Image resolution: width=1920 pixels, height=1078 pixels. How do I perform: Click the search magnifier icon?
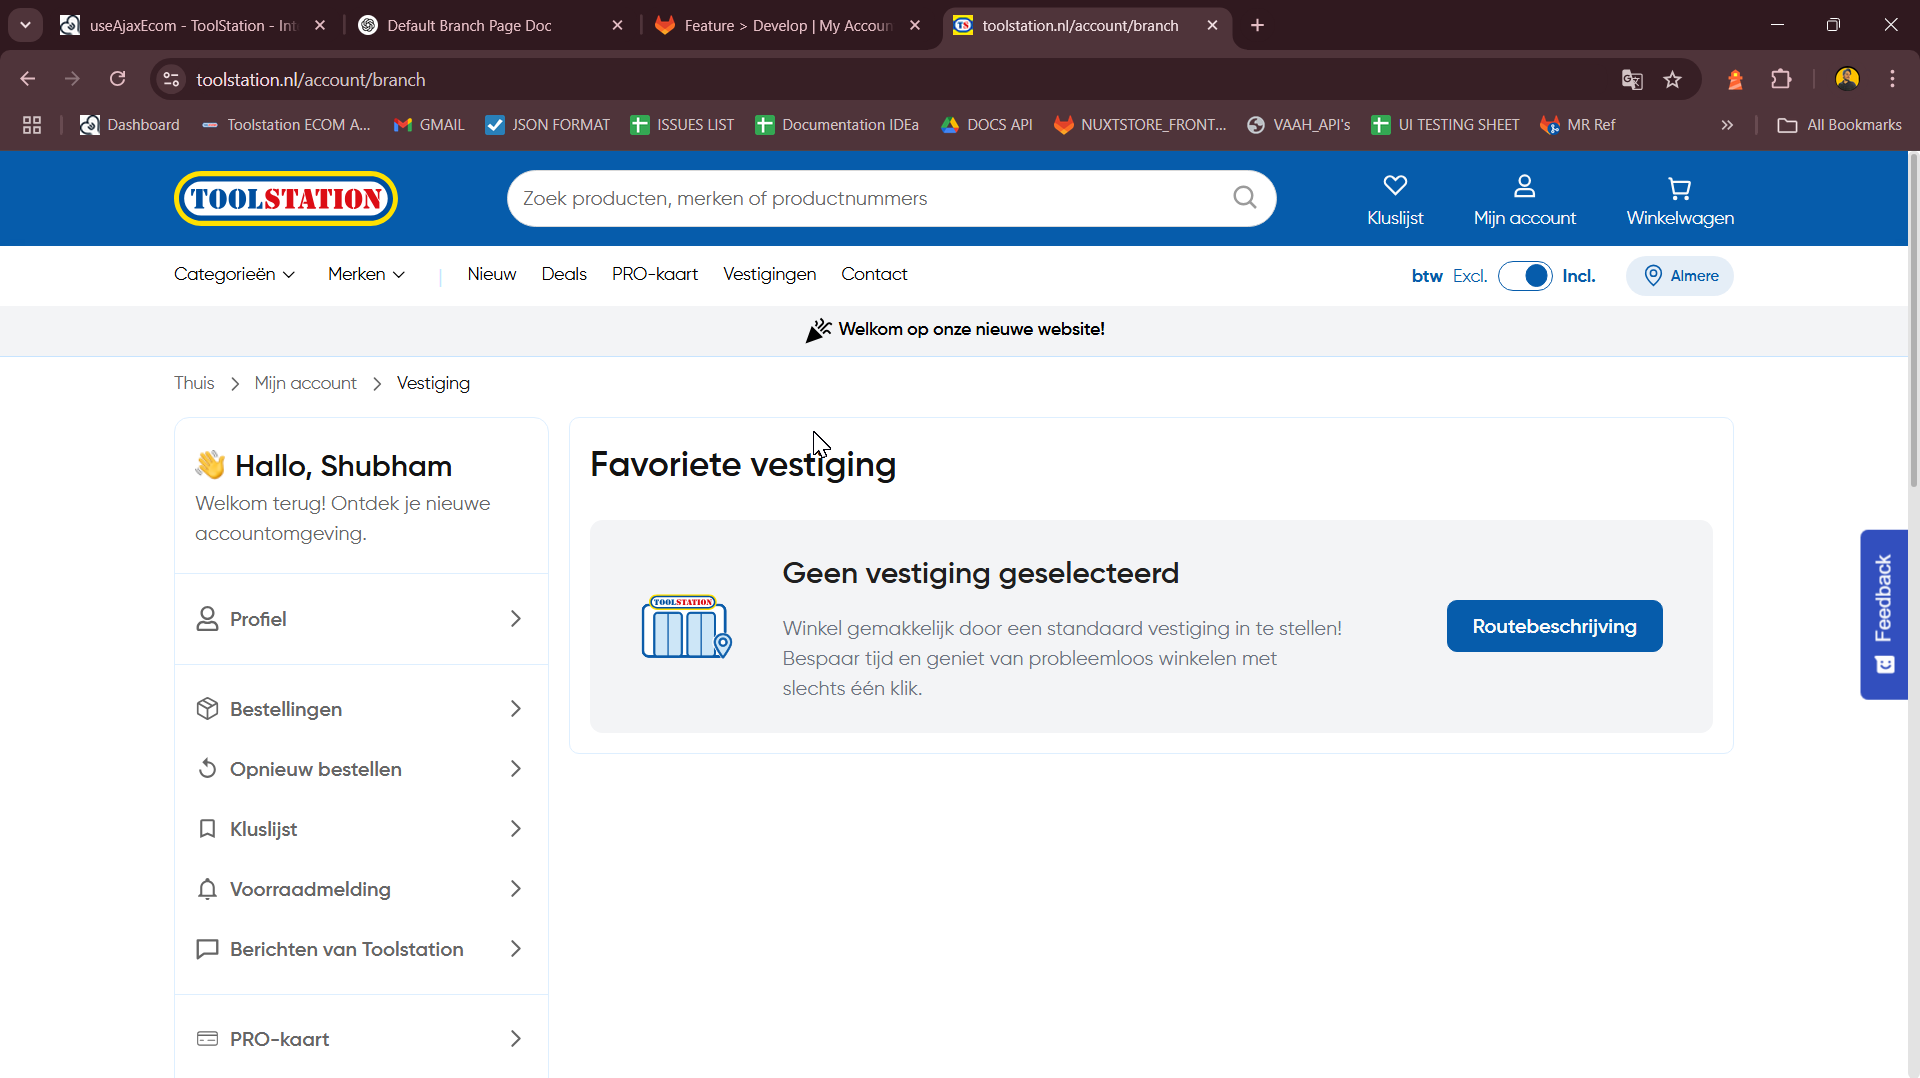[x=1244, y=198]
